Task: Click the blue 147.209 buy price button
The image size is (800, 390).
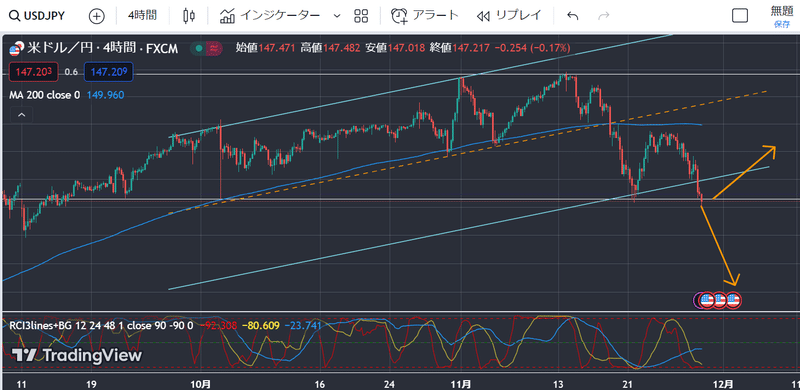Action: click(109, 72)
